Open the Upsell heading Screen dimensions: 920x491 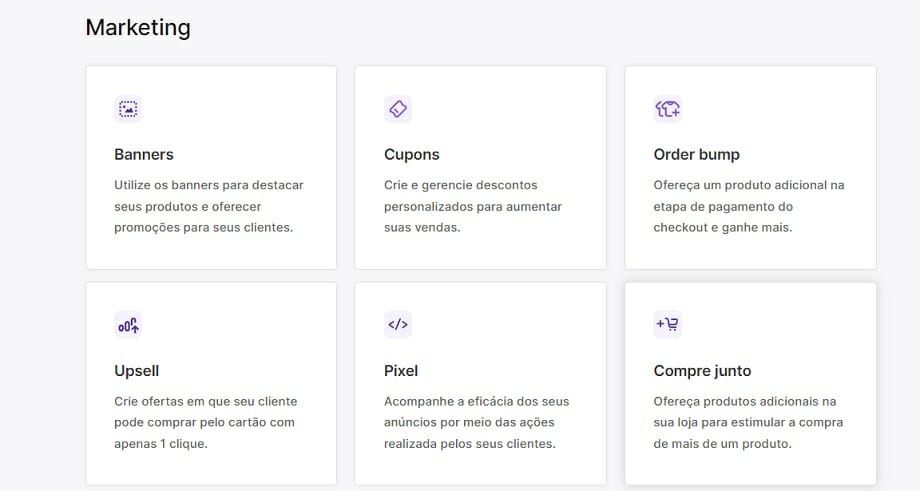click(x=137, y=371)
